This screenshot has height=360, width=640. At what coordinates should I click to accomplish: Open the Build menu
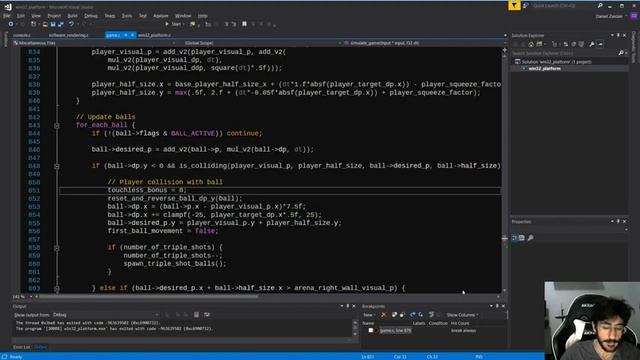pyautogui.click(x=72, y=16)
